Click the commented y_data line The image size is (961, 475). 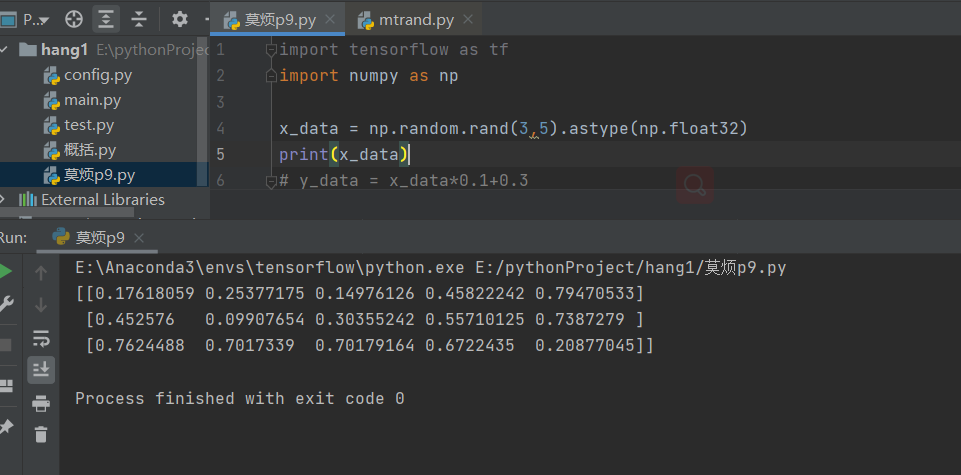pos(404,181)
